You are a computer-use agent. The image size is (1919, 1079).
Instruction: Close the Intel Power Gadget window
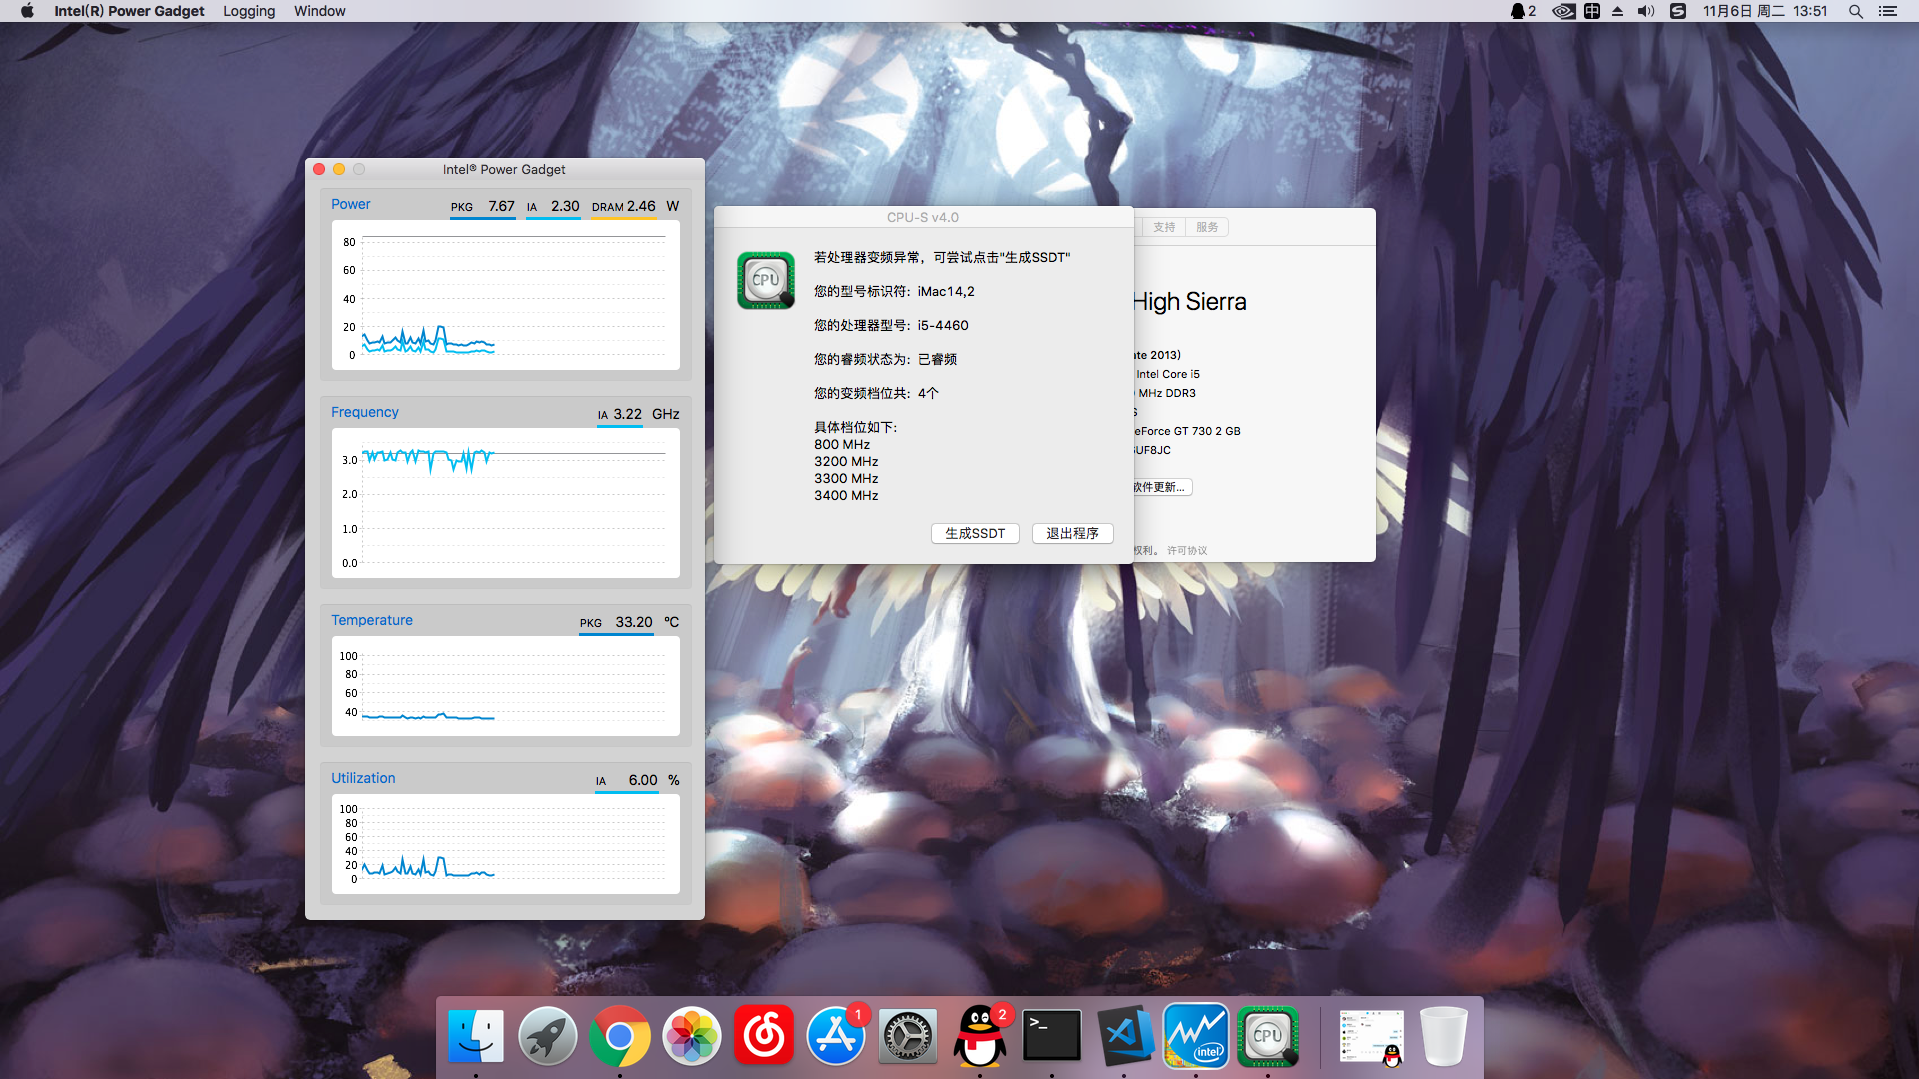tap(319, 169)
